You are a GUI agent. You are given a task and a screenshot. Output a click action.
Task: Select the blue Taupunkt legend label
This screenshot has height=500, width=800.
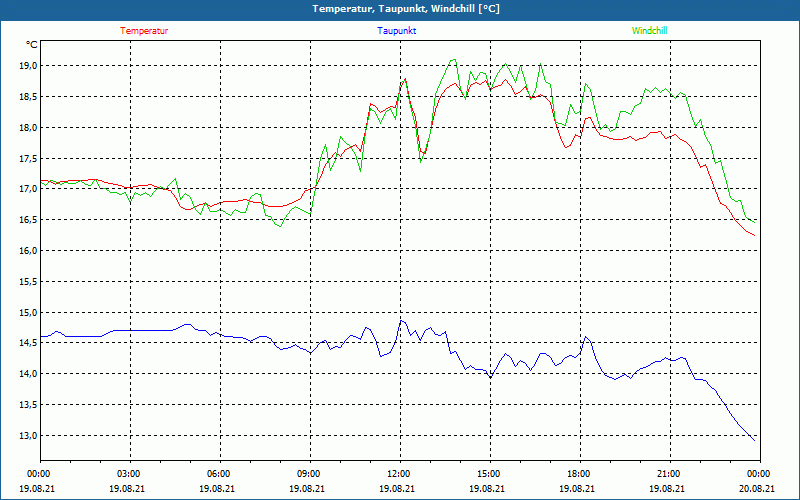(397, 31)
